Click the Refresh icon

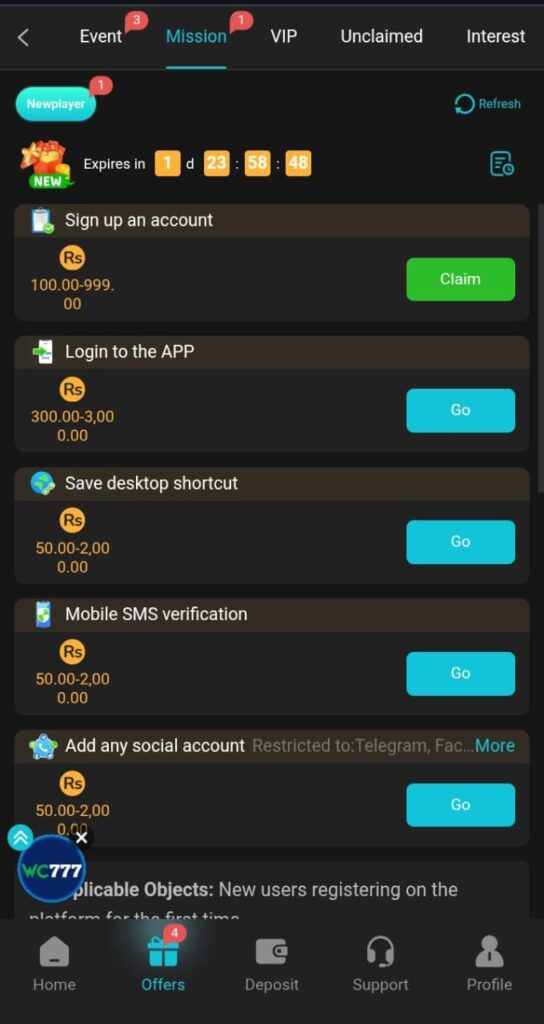pos(464,104)
